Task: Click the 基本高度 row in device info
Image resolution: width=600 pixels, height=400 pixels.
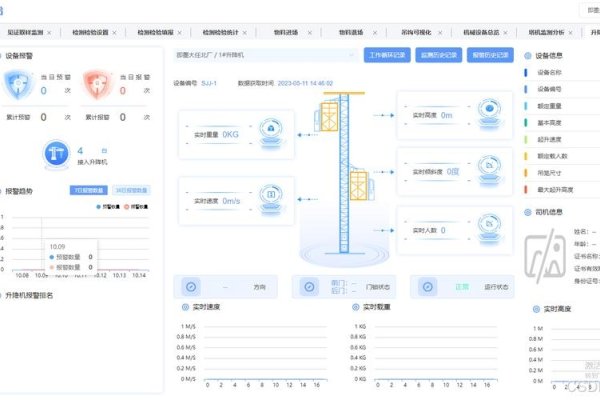Action: [562, 123]
